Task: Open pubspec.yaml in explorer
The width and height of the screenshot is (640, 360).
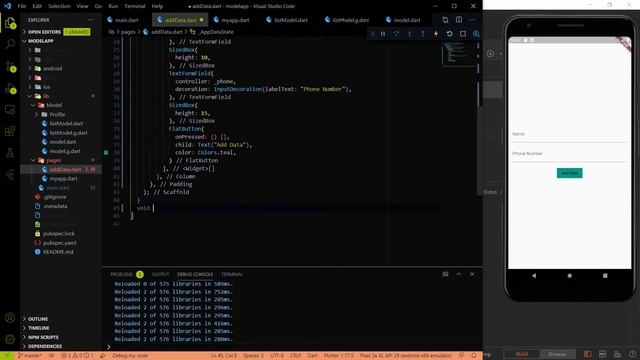Action: (59, 243)
